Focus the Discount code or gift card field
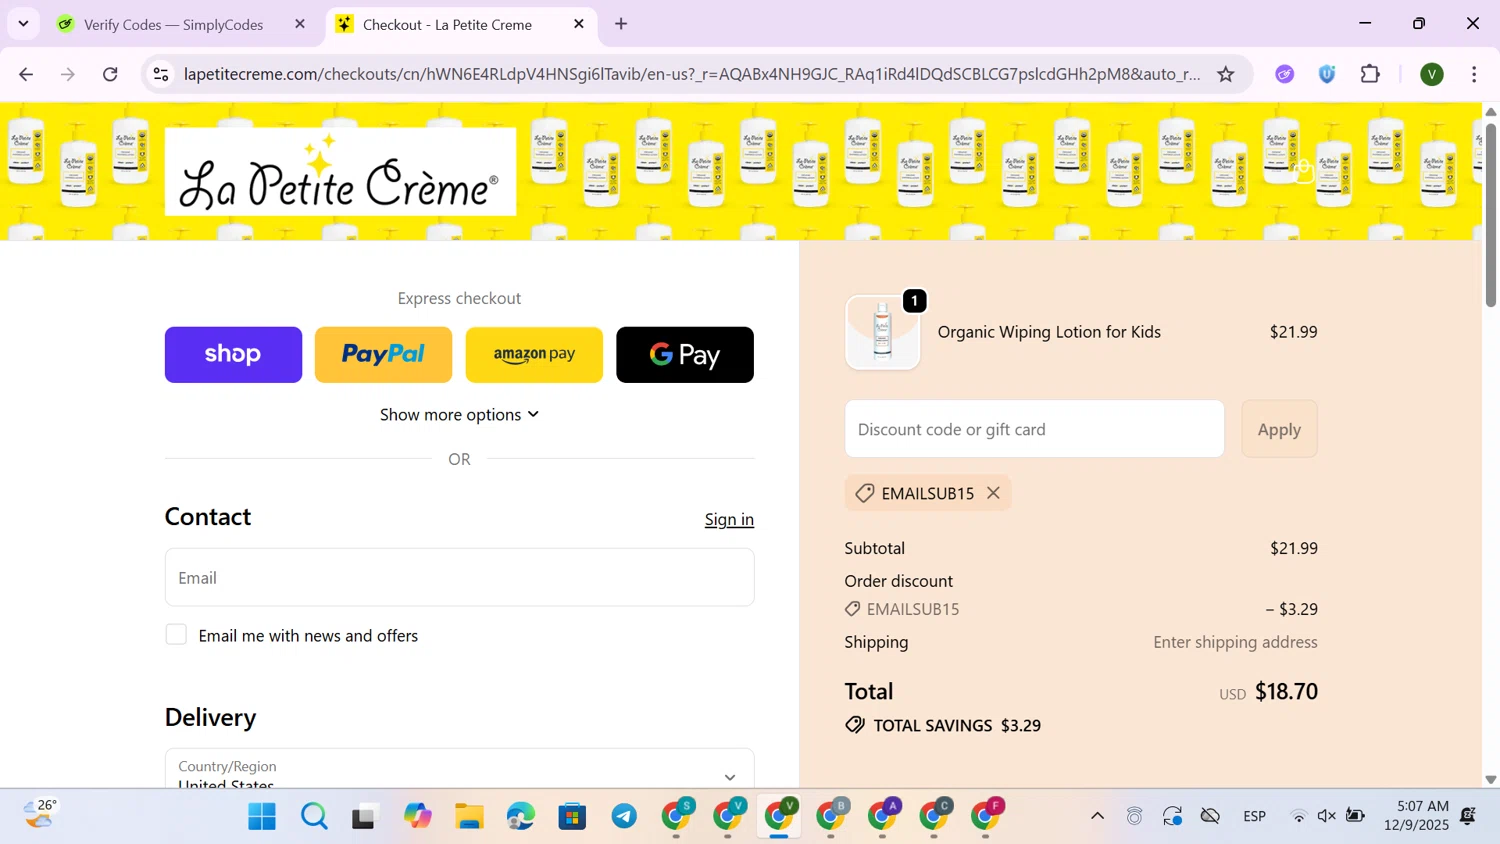Image resolution: width=1500 pixels, height=844 pixels. 1034,429
